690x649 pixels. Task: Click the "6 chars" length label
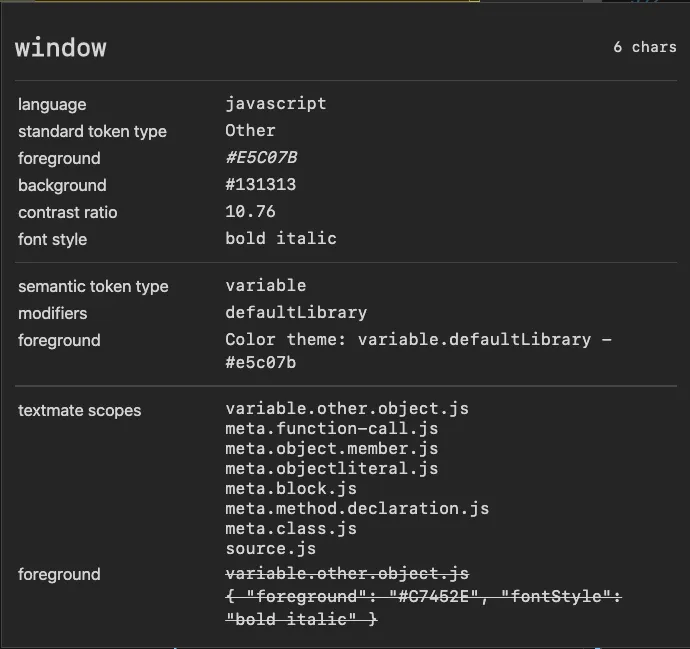coord(644,47)
